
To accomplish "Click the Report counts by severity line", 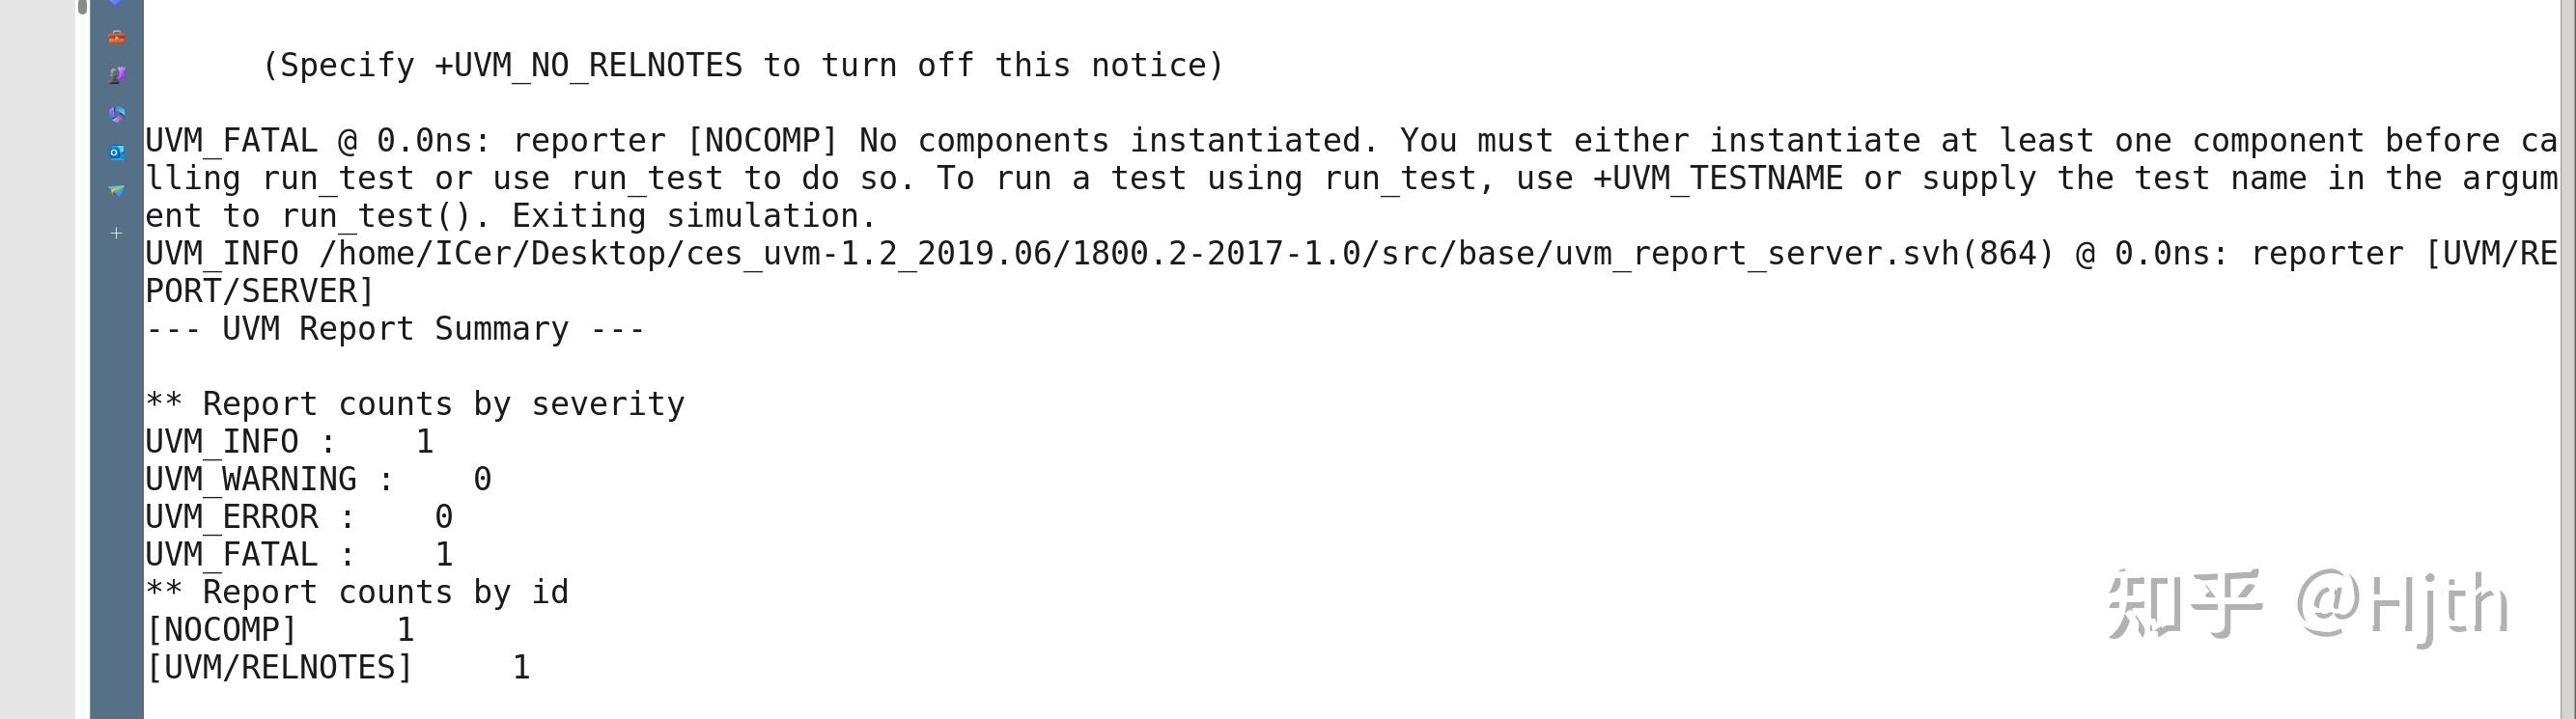I will 415,404.
